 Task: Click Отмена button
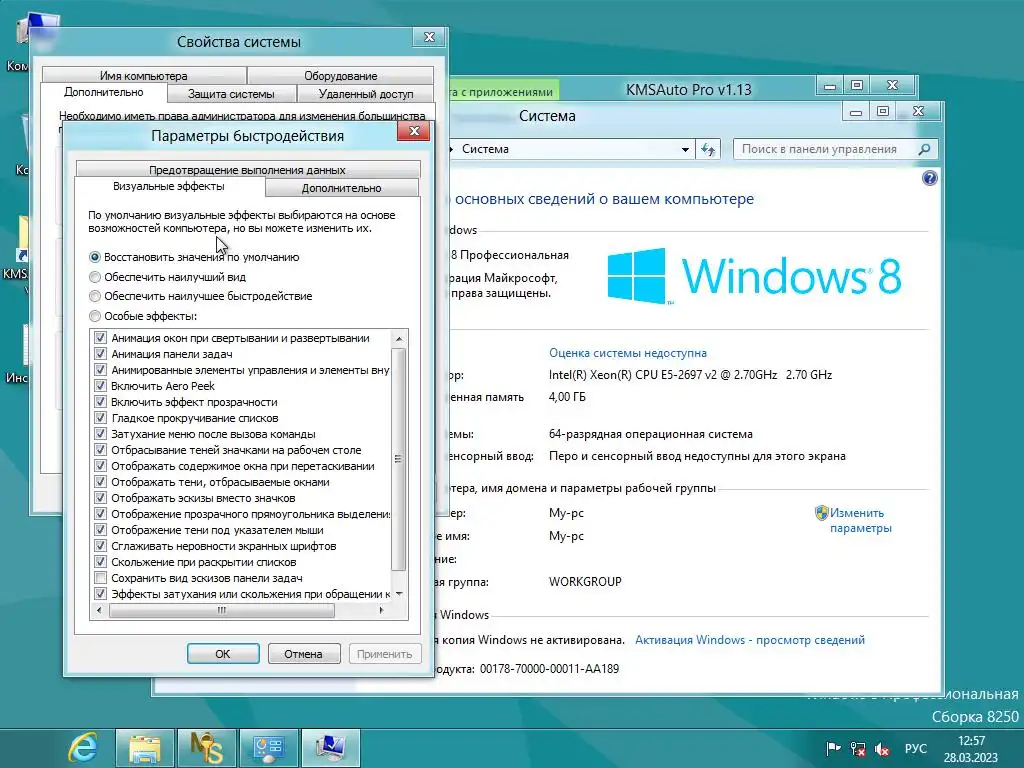point(304,654)
